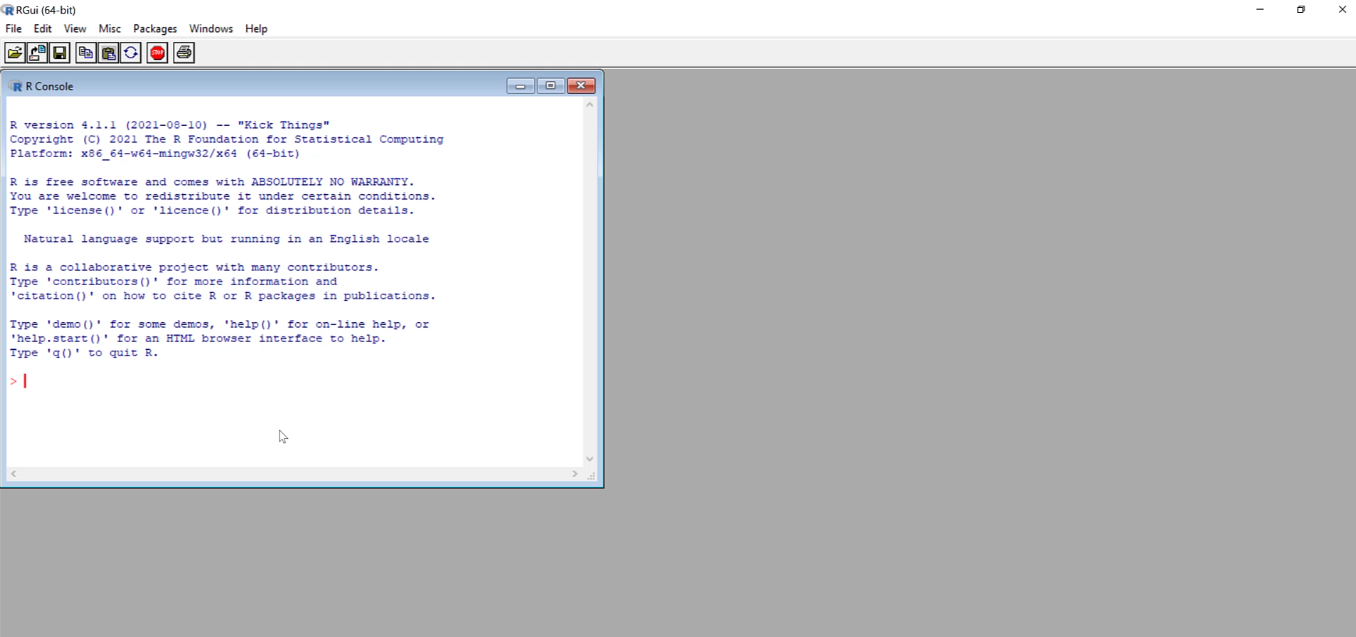This screenshot has height=637, width=1356.
Task: Open the Packages menu
Action: click(x=155, y=29)
